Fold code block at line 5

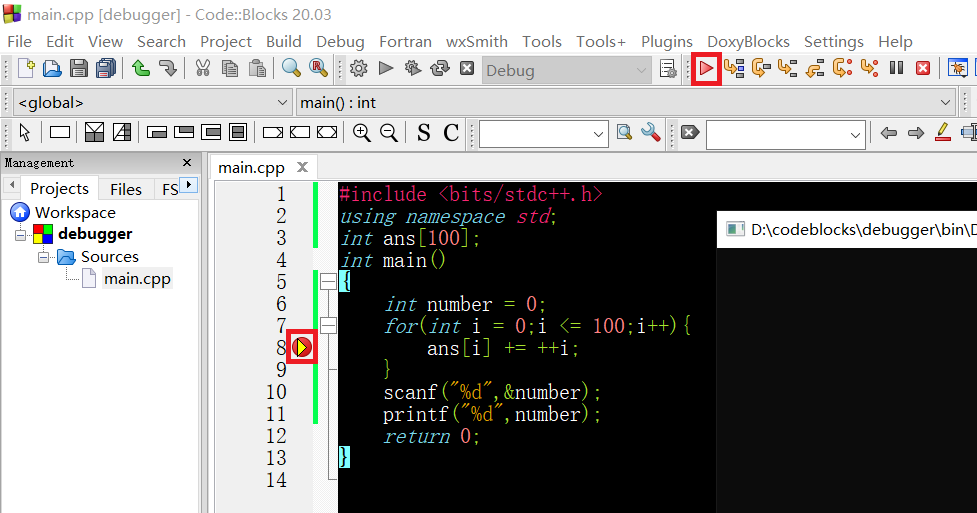point(328,282)
